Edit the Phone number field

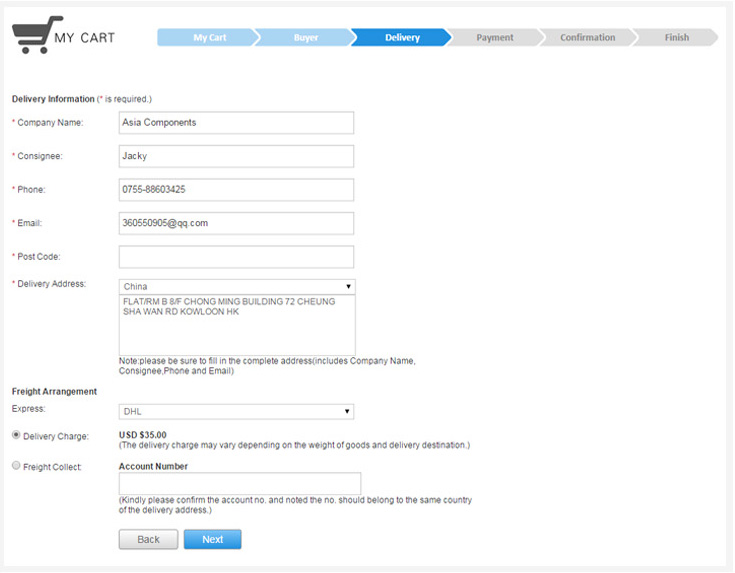click(x=236, y=190)
